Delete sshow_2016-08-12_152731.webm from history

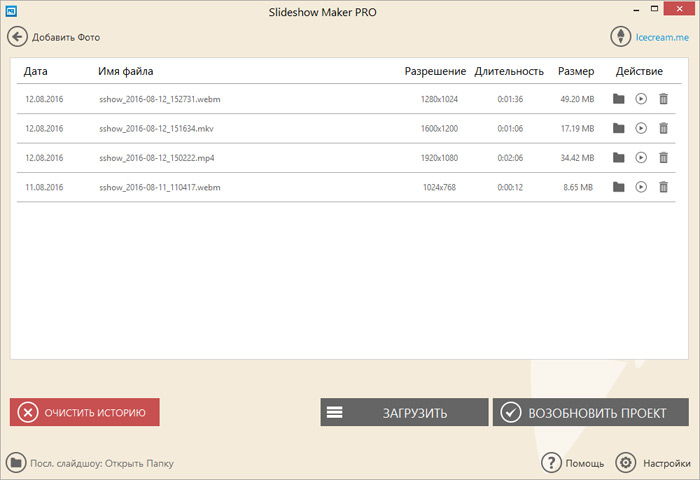point(663,99)
